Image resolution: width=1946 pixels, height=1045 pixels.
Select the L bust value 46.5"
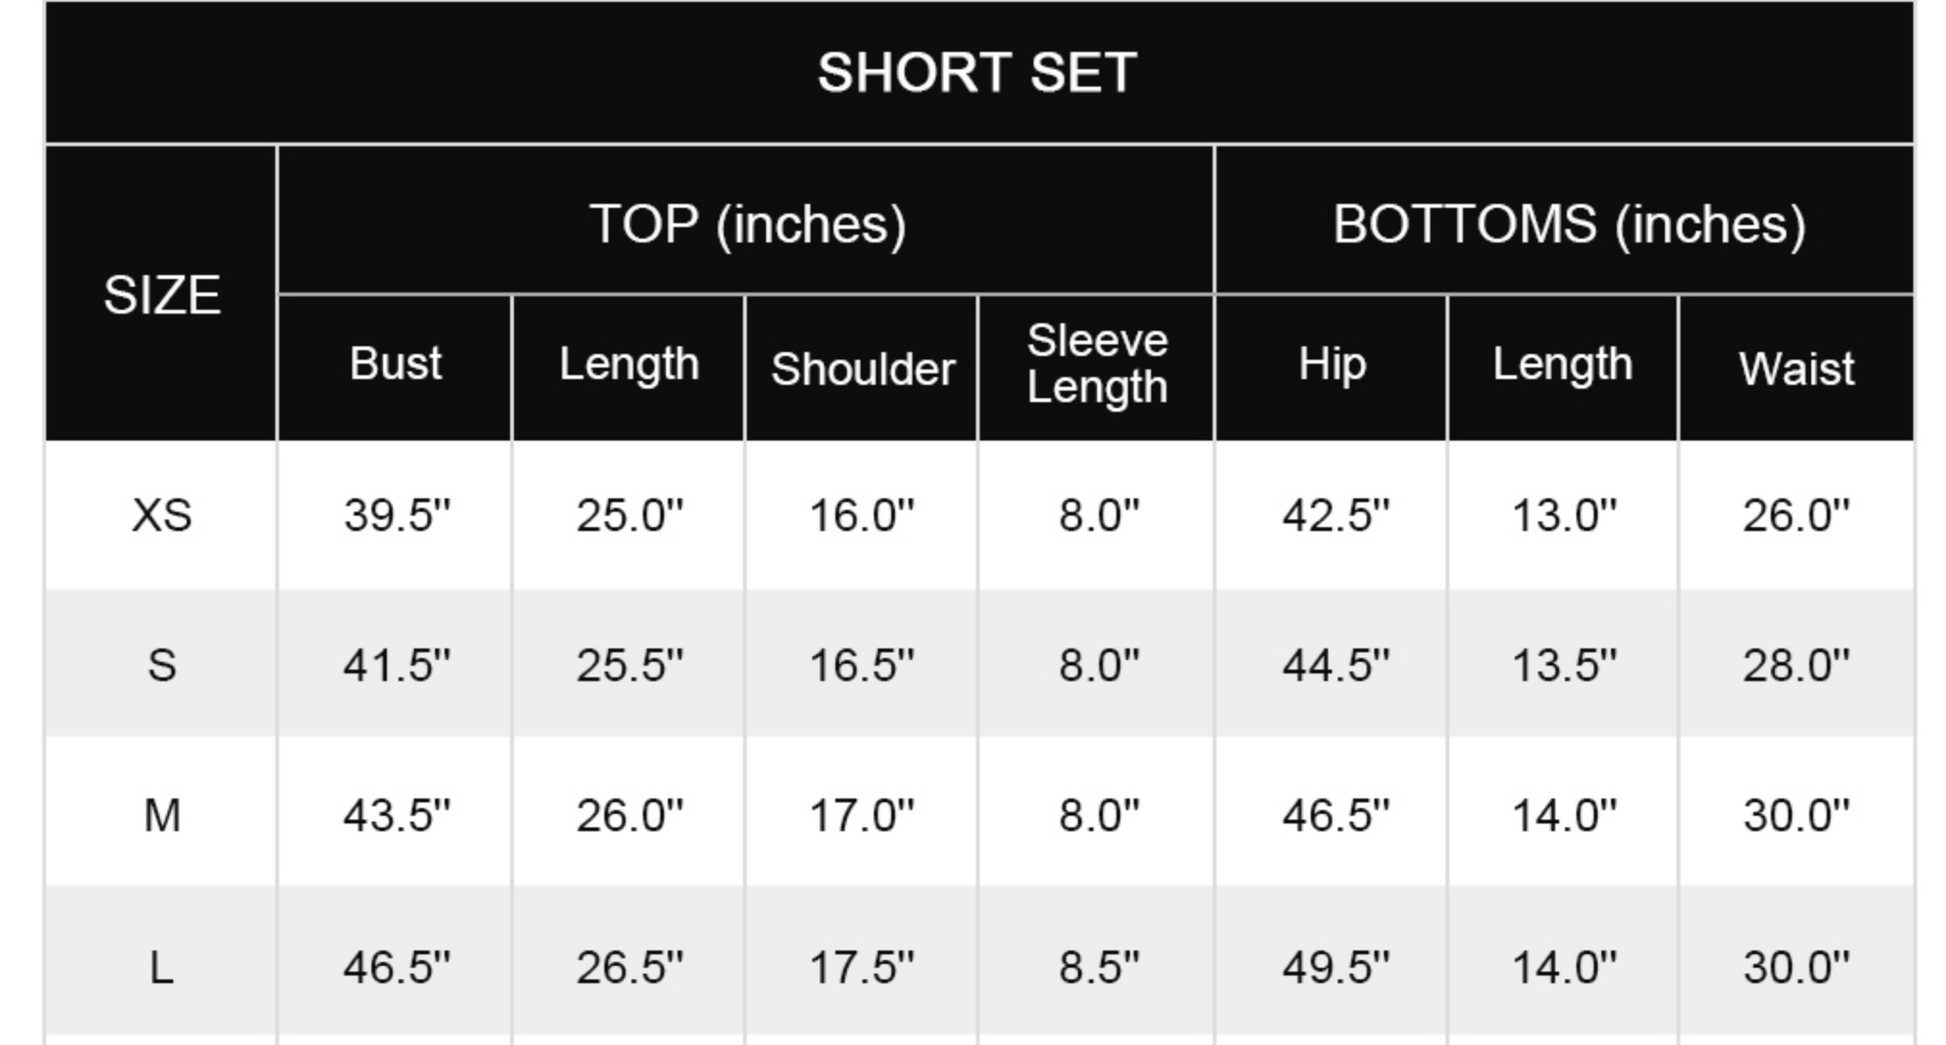point(396,967)
